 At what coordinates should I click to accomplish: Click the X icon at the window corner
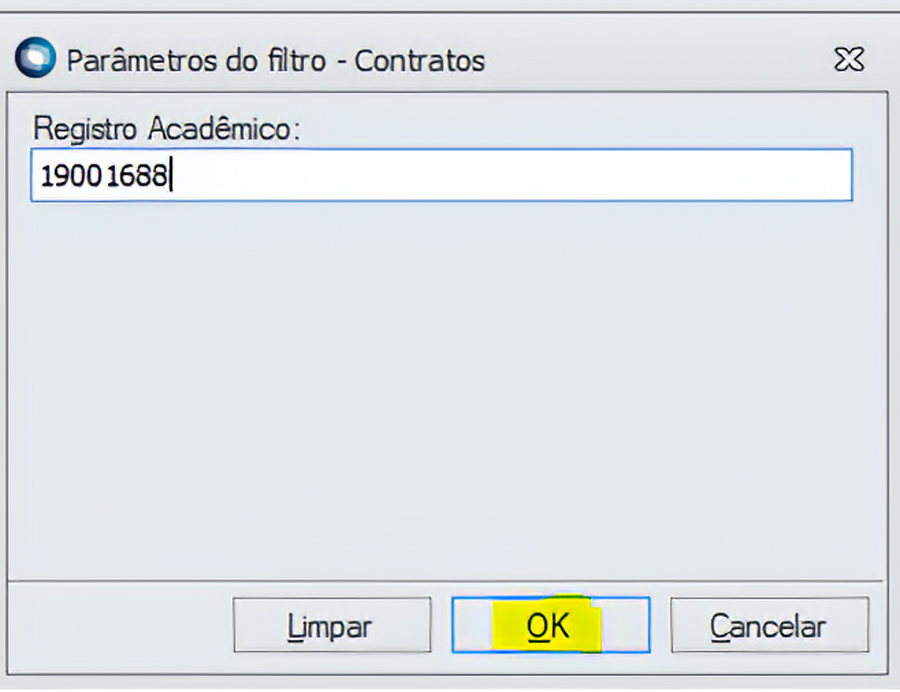[848, 60]
